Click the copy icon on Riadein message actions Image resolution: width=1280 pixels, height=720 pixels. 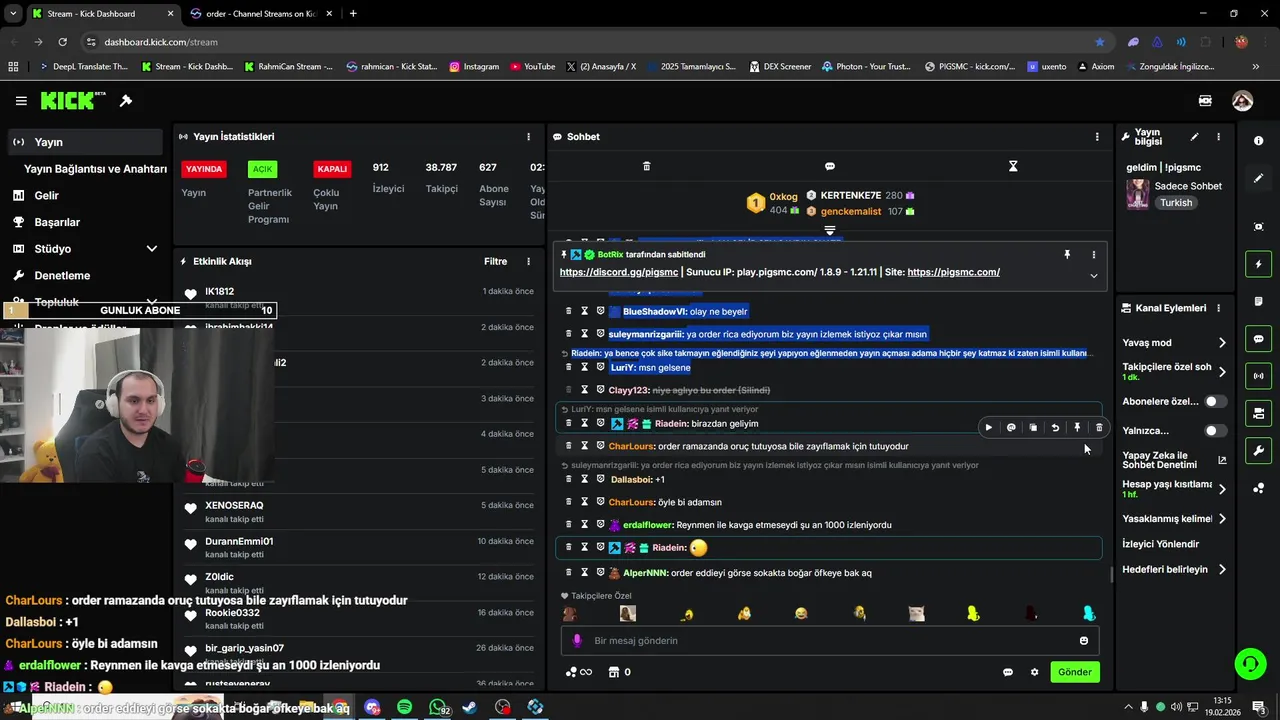click(x=1033, y=428)
